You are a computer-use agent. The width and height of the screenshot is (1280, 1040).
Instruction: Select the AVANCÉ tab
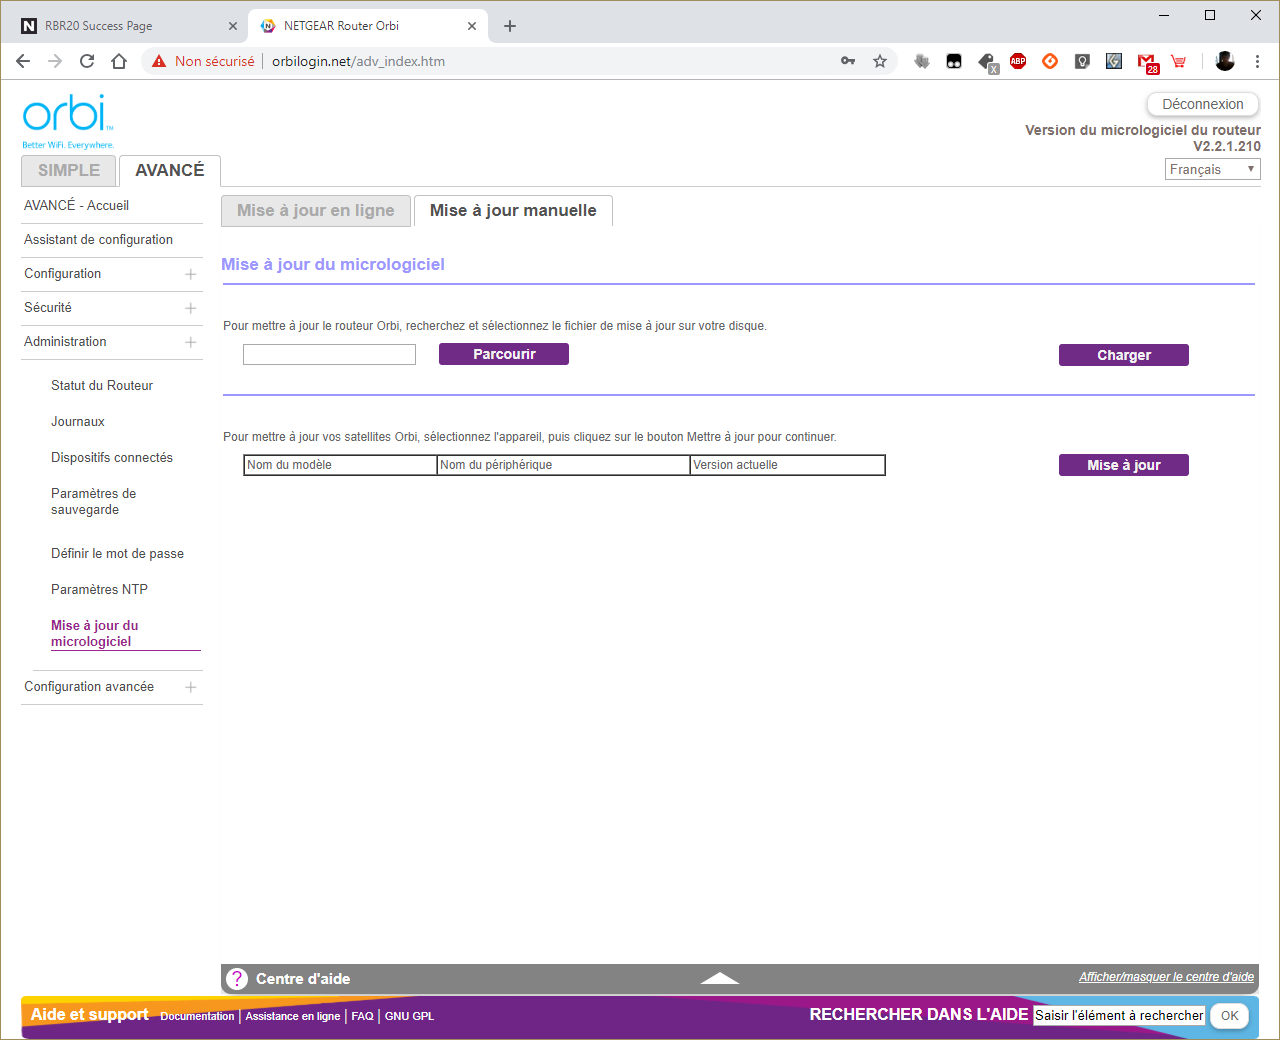tap(170, 170)
